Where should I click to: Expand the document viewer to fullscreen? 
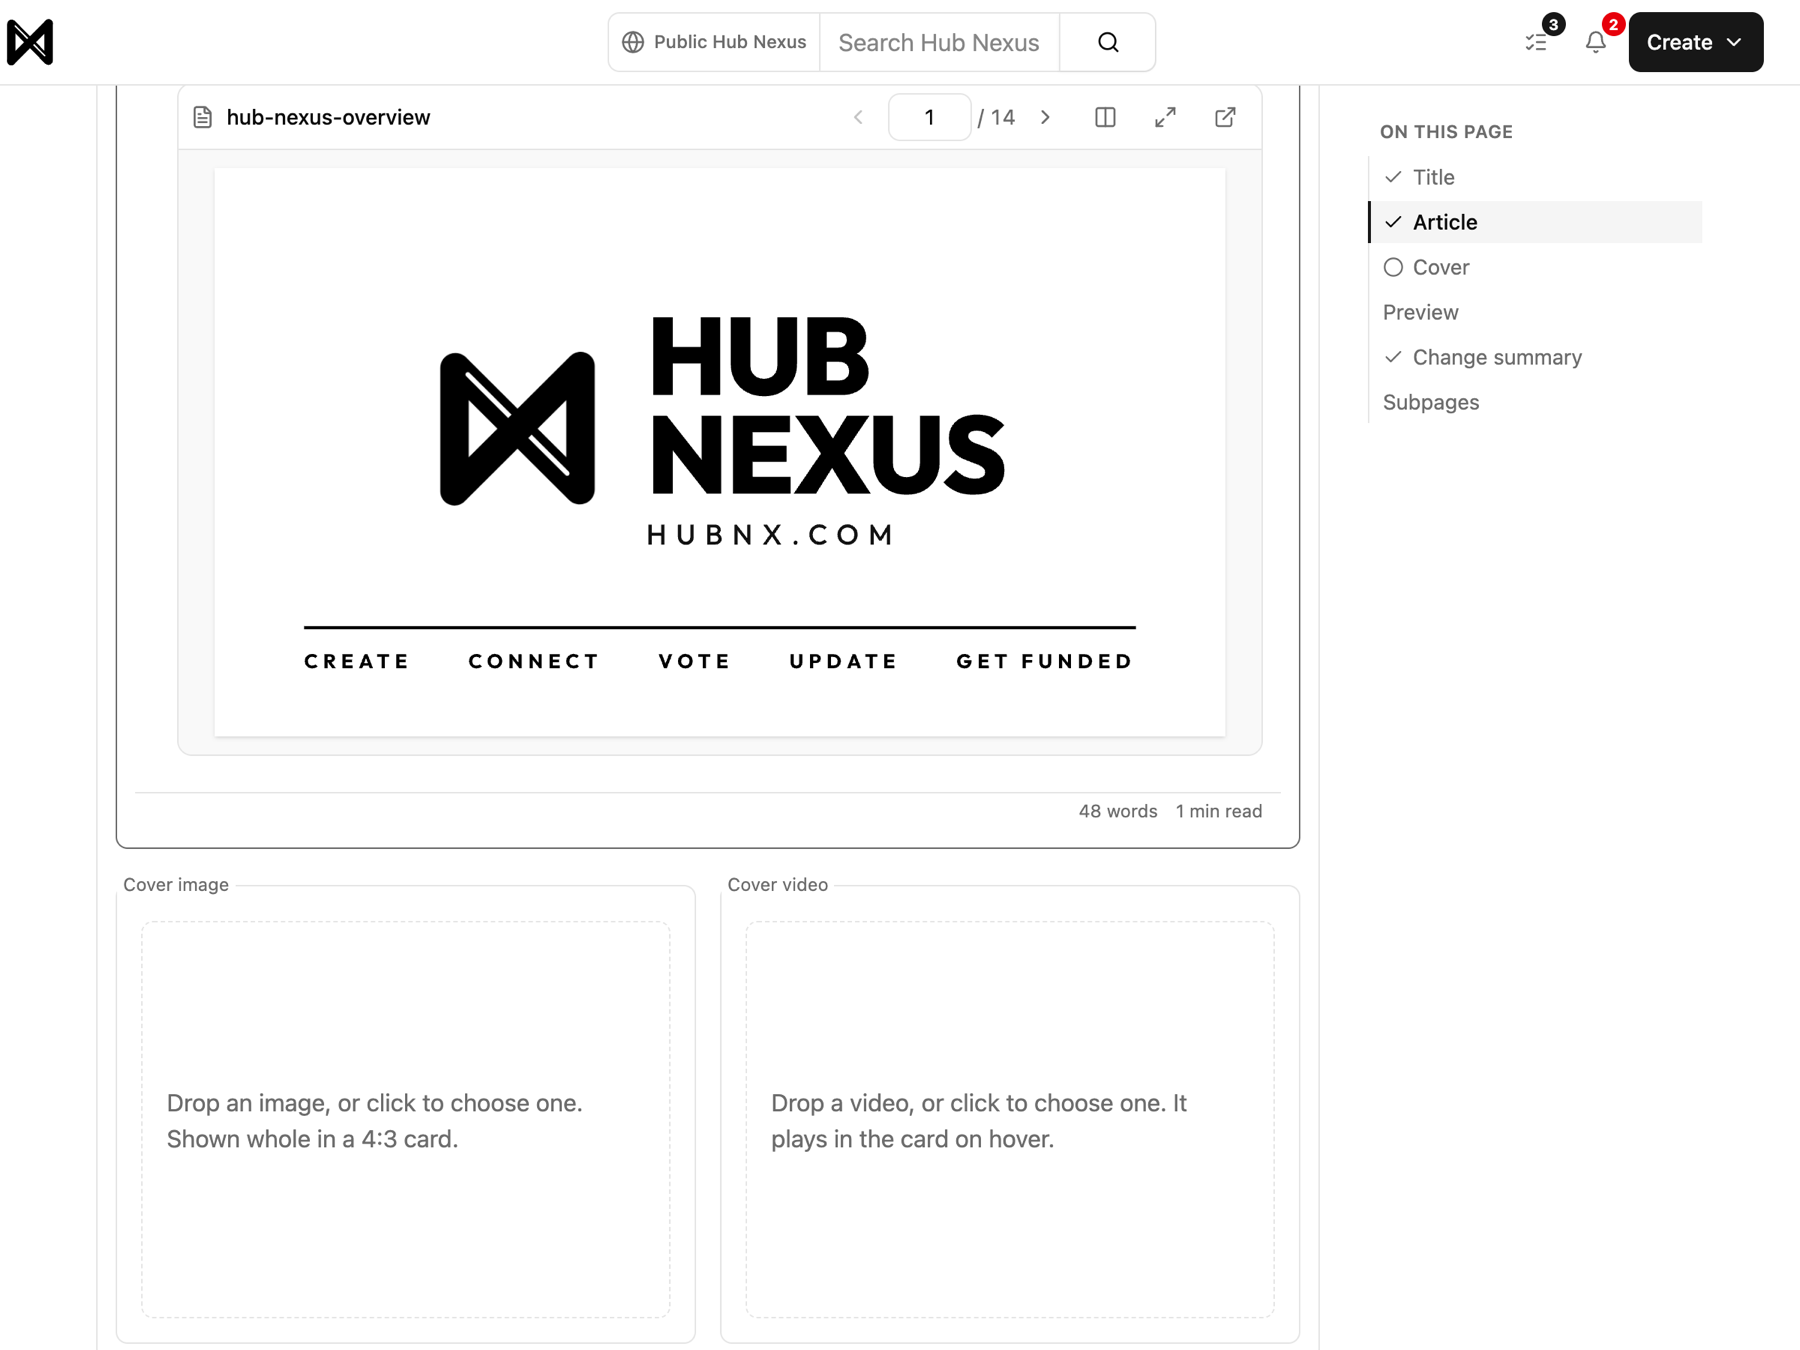[1165, 117]
